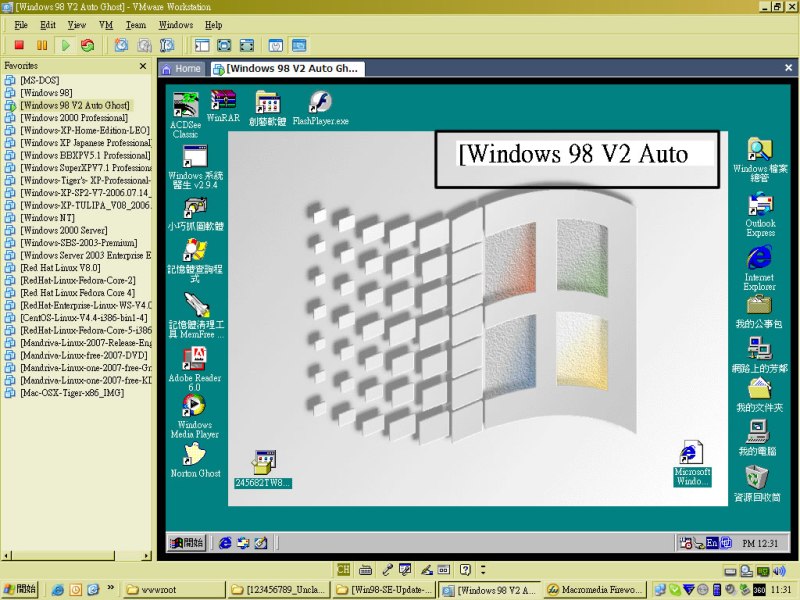Click the Take Snapshot toolbar icon

121,45
